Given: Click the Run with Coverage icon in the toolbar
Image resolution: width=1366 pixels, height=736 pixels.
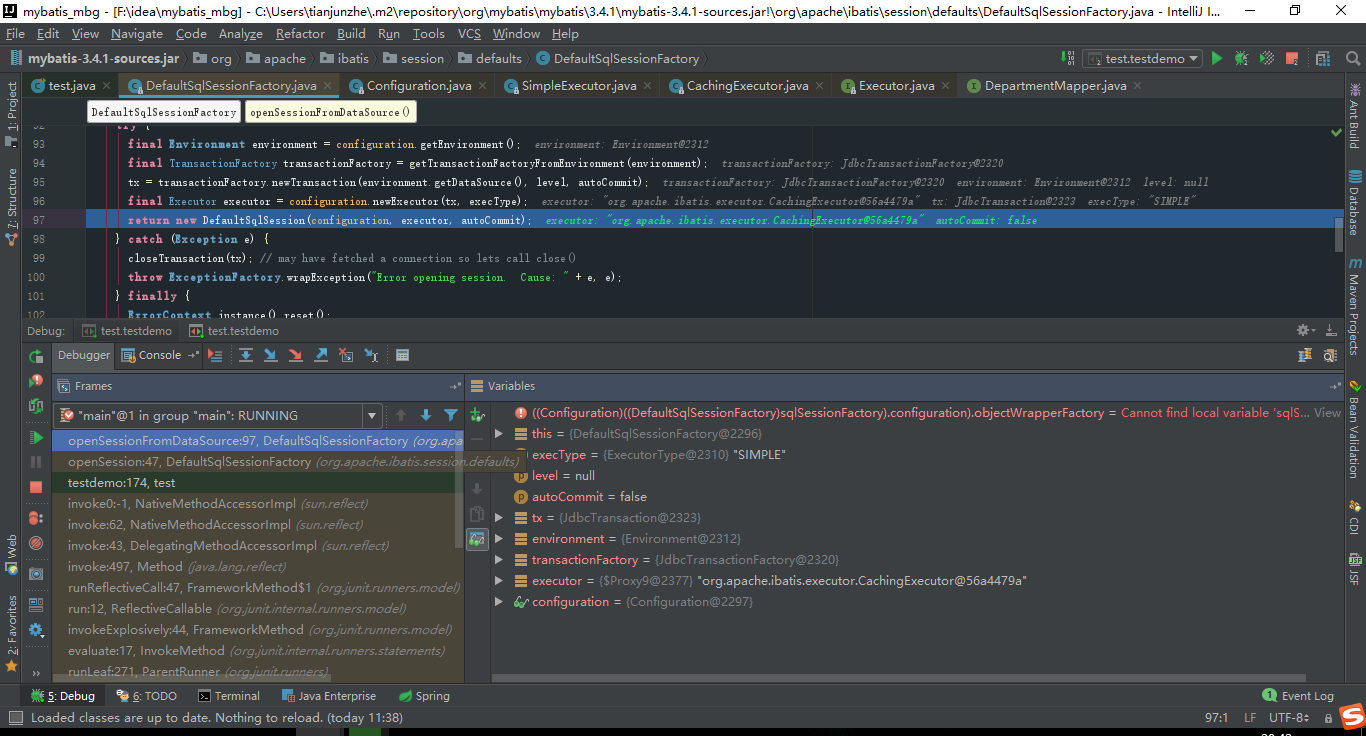Looking at the screenshot, I should (1266, 58).
